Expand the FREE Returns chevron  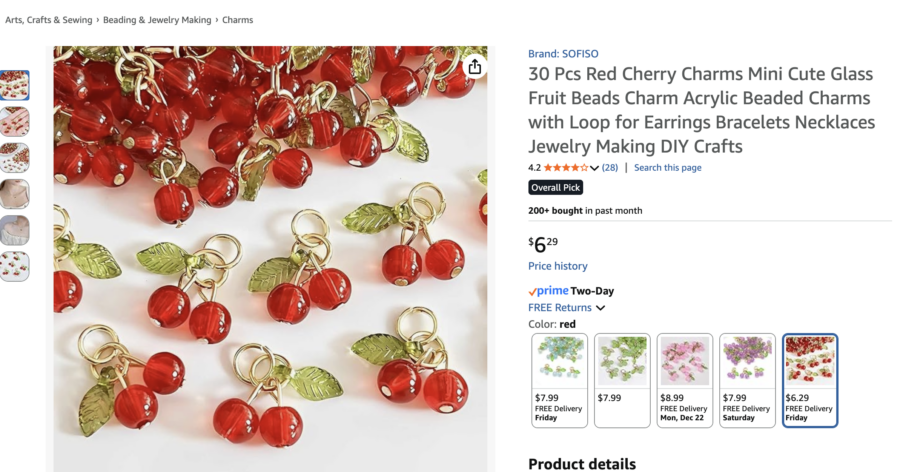pyautogui.click(x=600, y=308)
